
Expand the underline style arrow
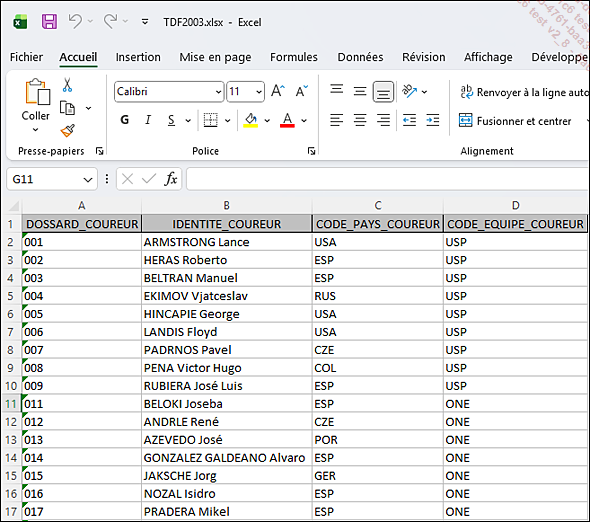pyautogui.click(x=188, y=120)
